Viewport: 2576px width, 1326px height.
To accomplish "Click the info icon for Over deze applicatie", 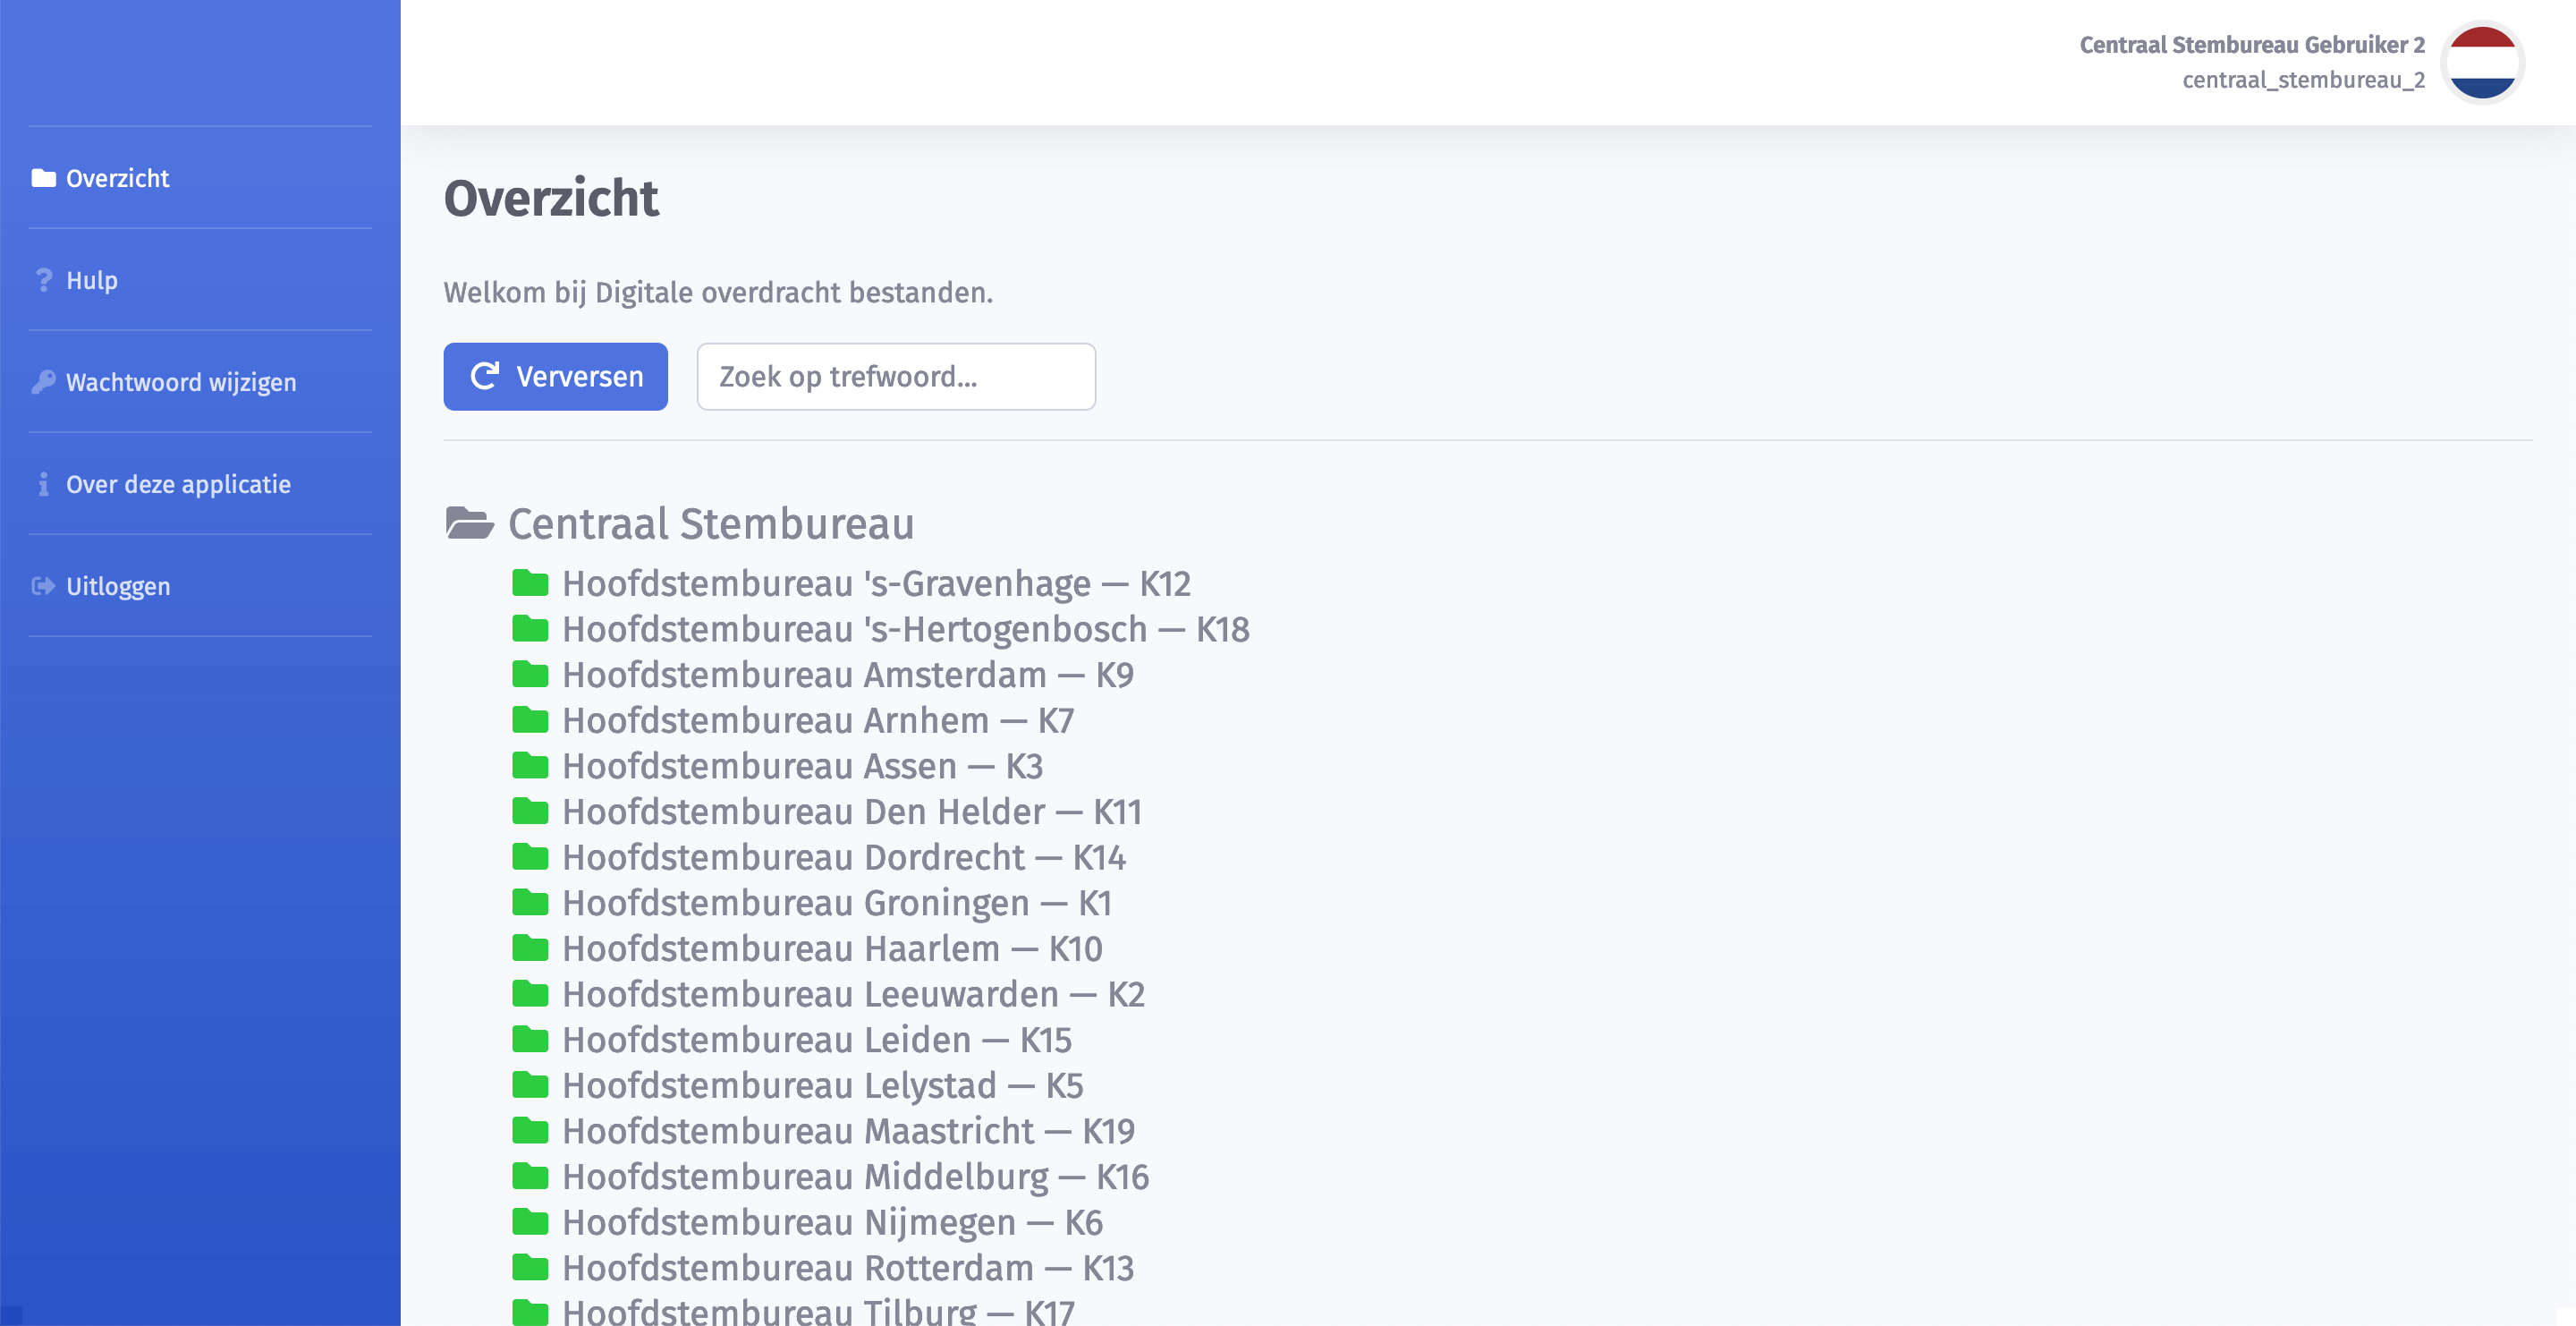I will tap(43, 484).
